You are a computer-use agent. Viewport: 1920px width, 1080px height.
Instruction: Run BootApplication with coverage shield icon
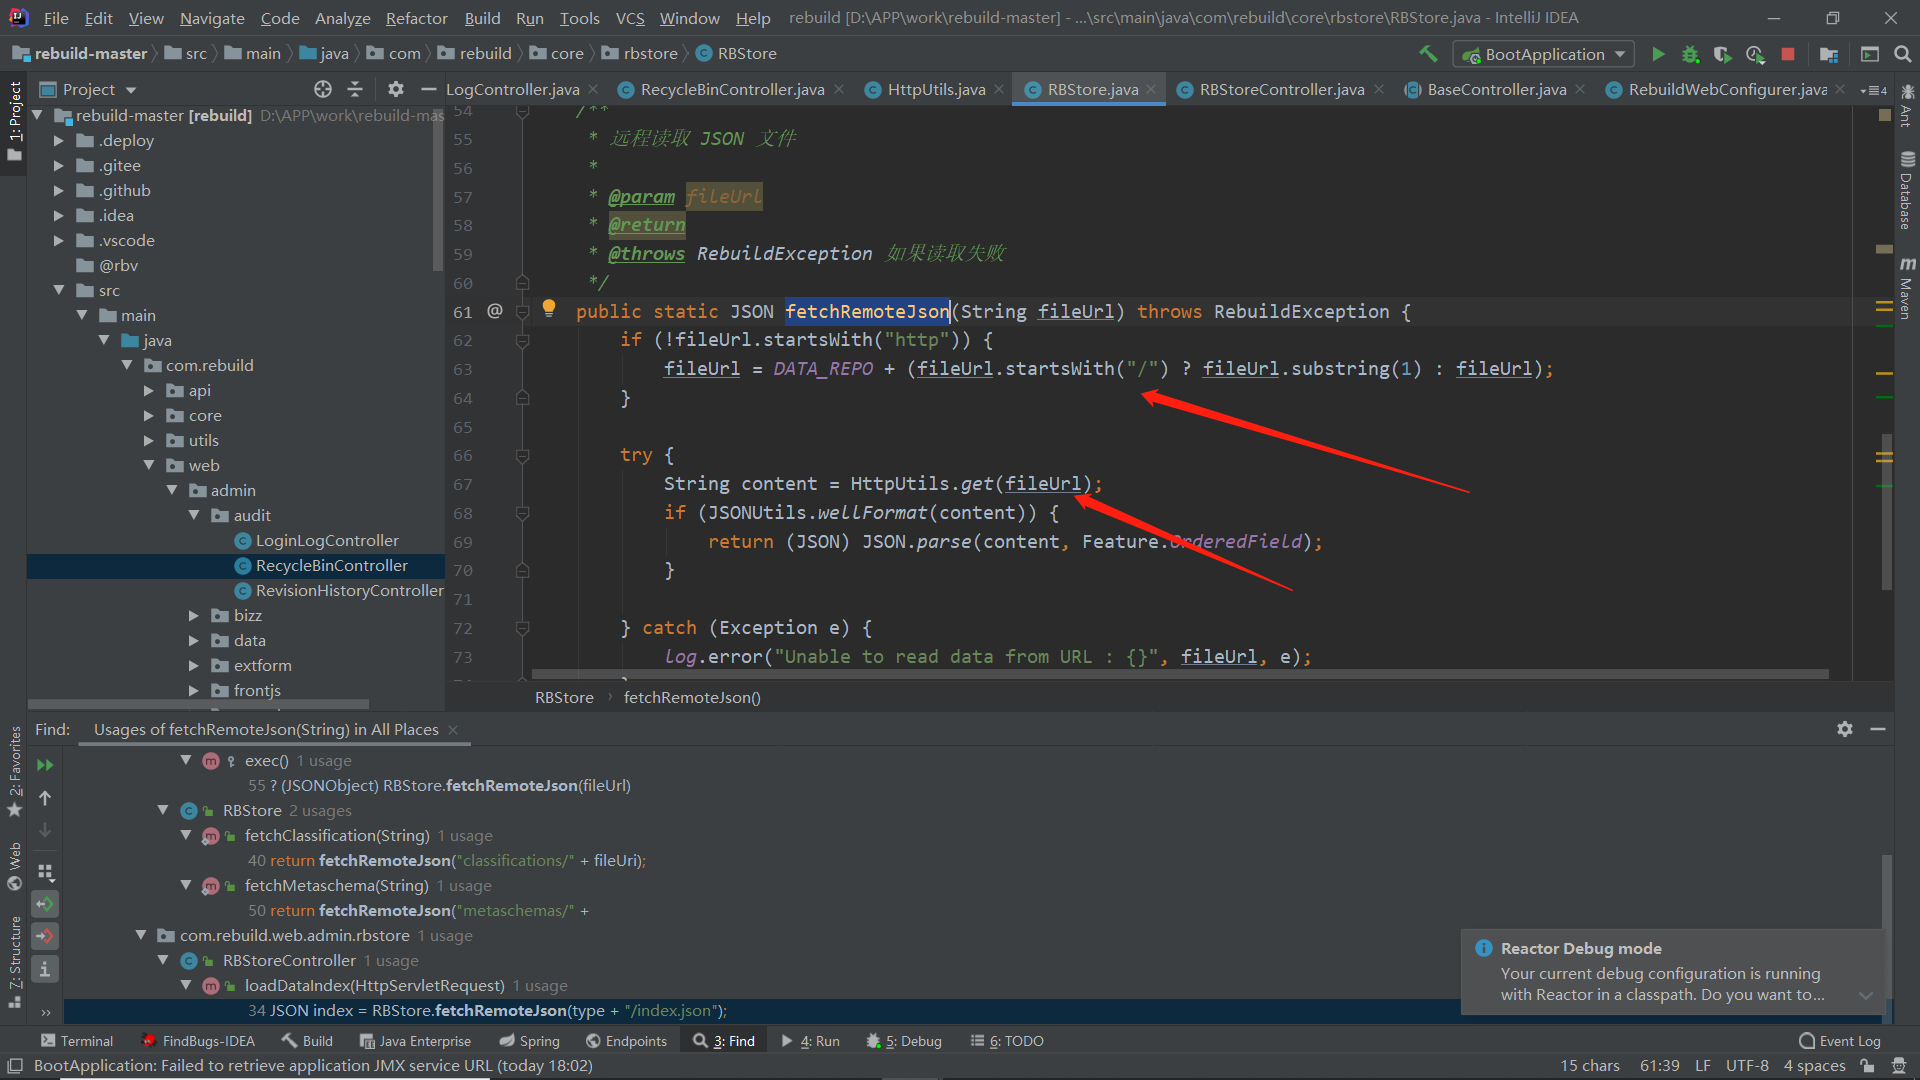pos(1723,54)
